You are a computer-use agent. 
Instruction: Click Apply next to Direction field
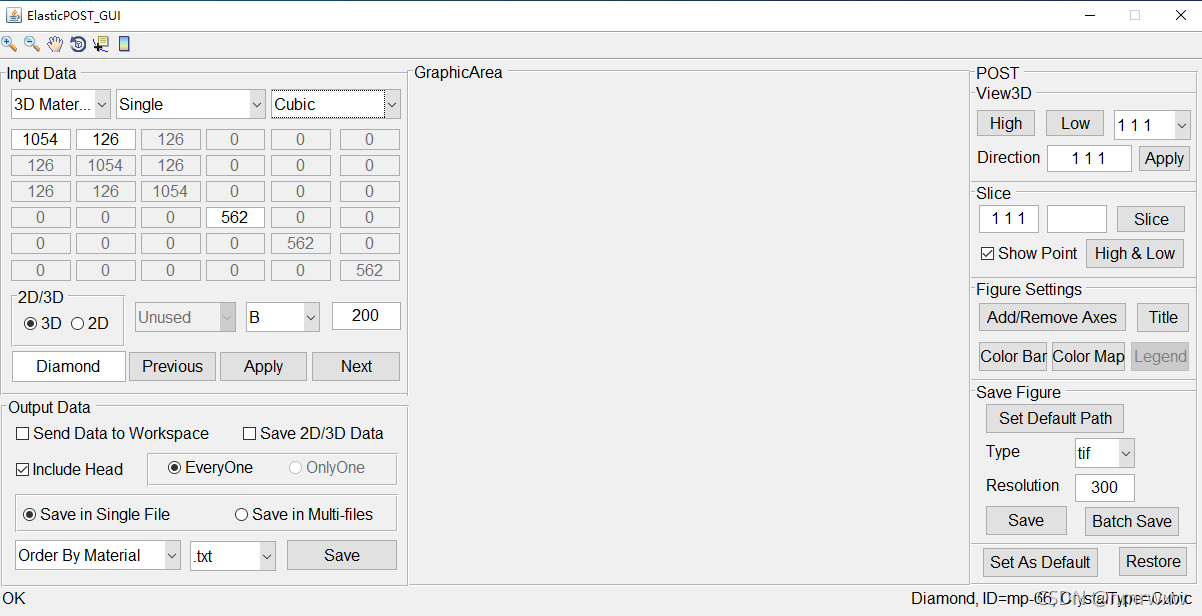pos(1164,159)
